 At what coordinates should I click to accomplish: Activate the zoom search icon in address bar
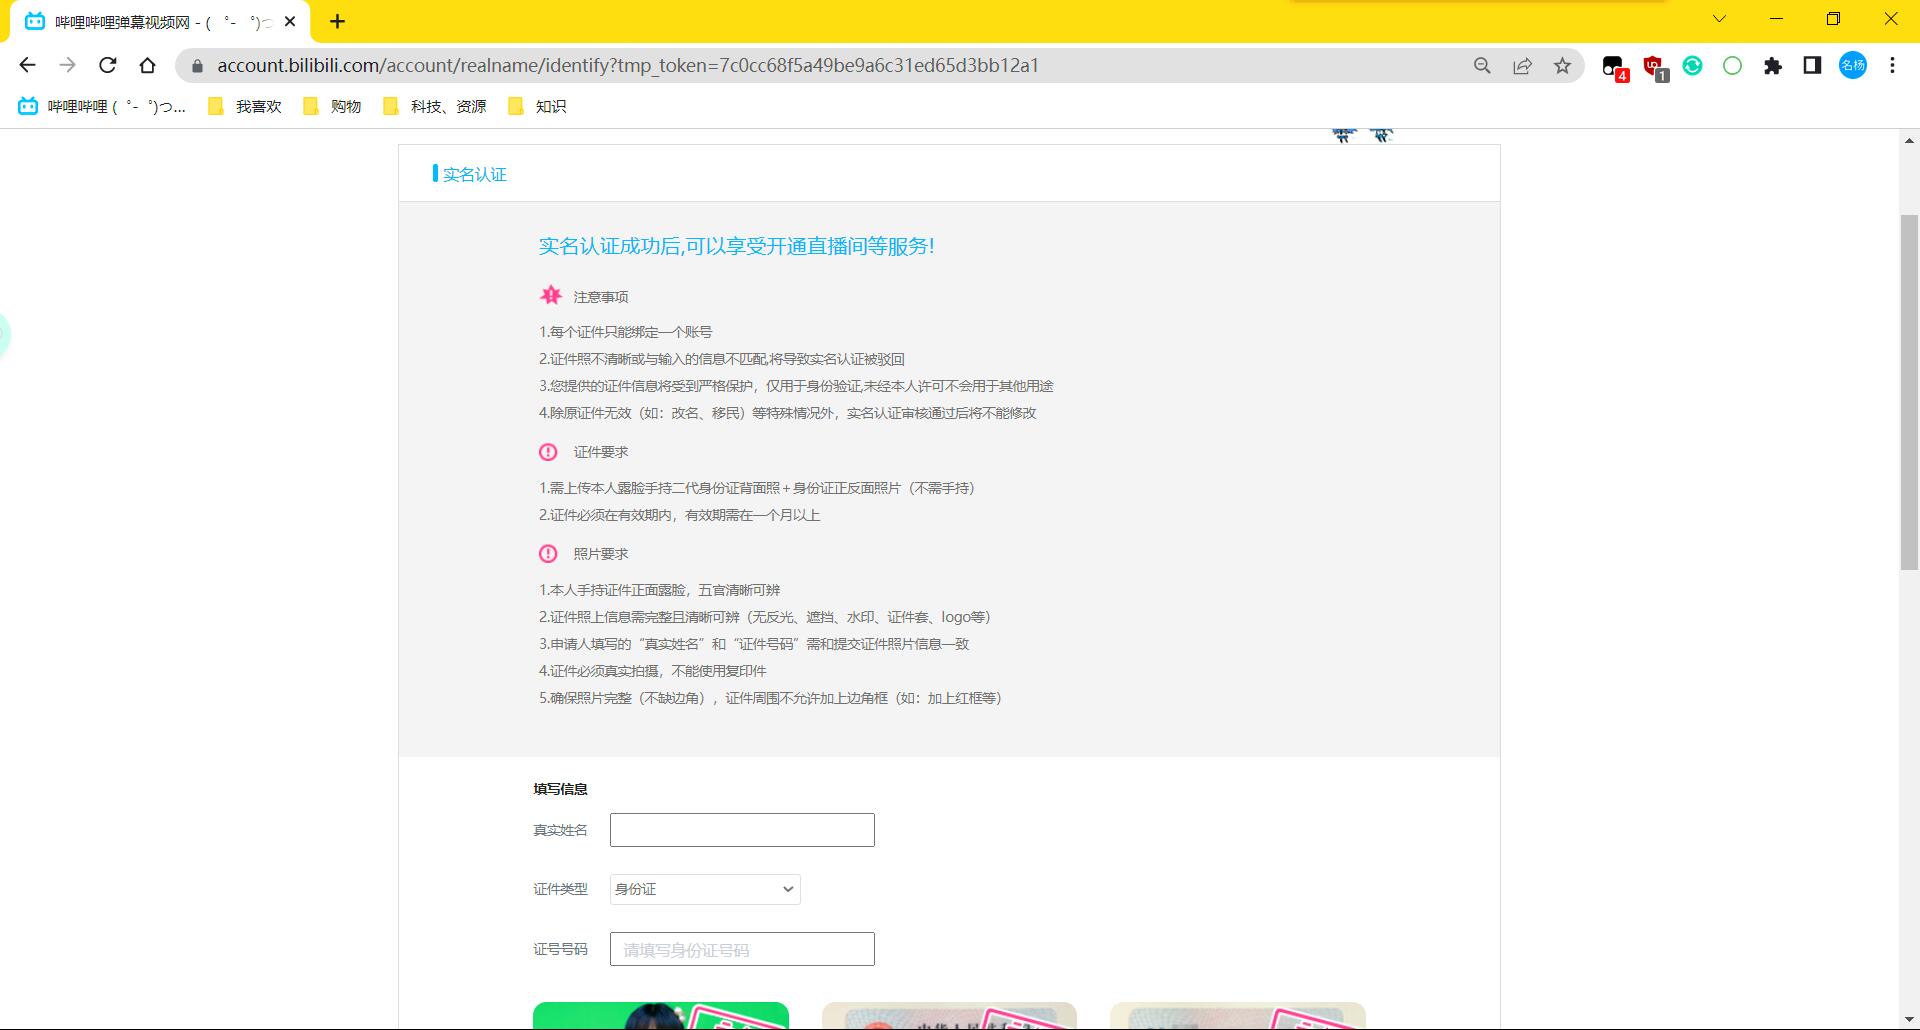[1483, 65]
